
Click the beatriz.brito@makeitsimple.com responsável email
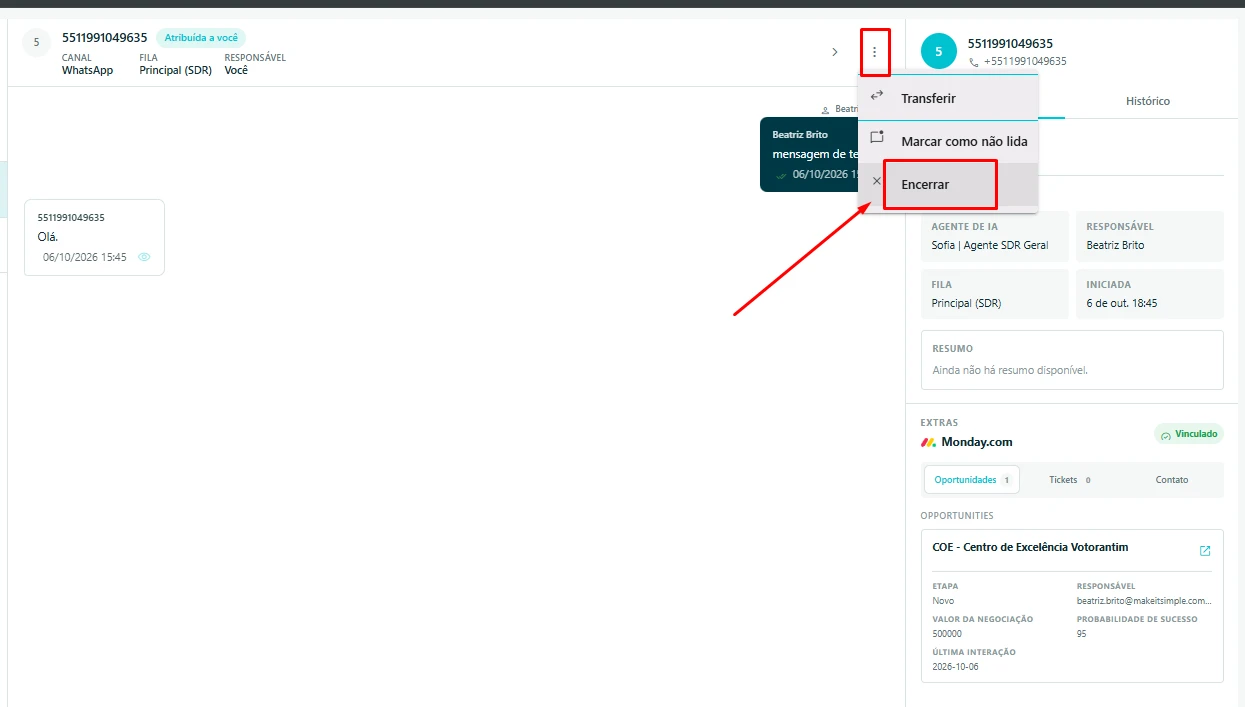point(1144,601)
